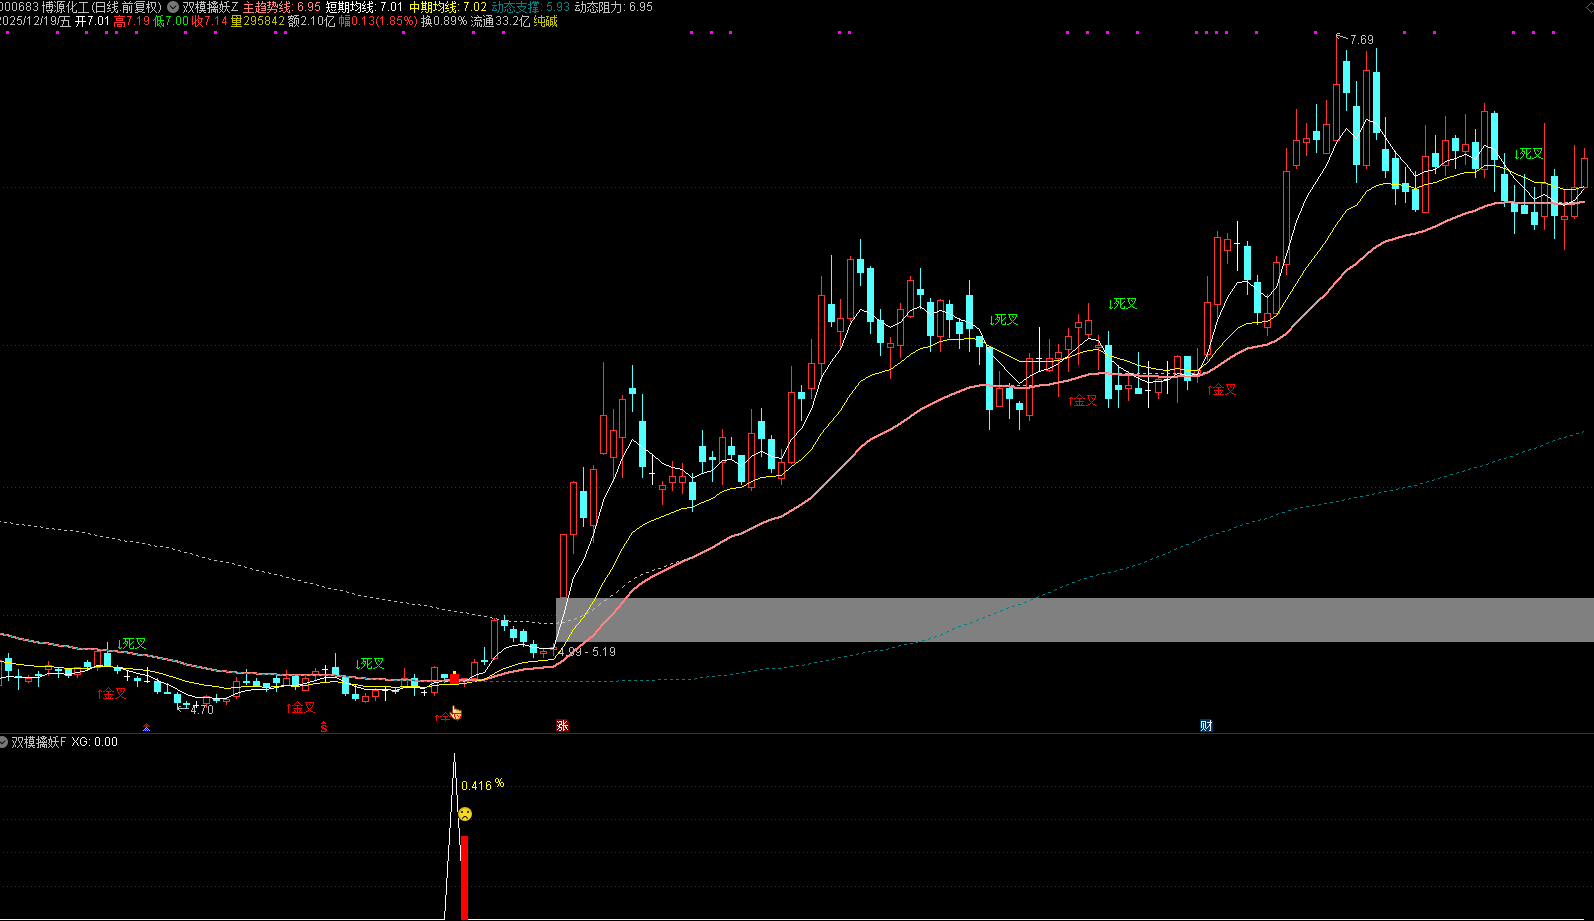
Task: Click the red S signal marker icon
Action: [324, 727]
